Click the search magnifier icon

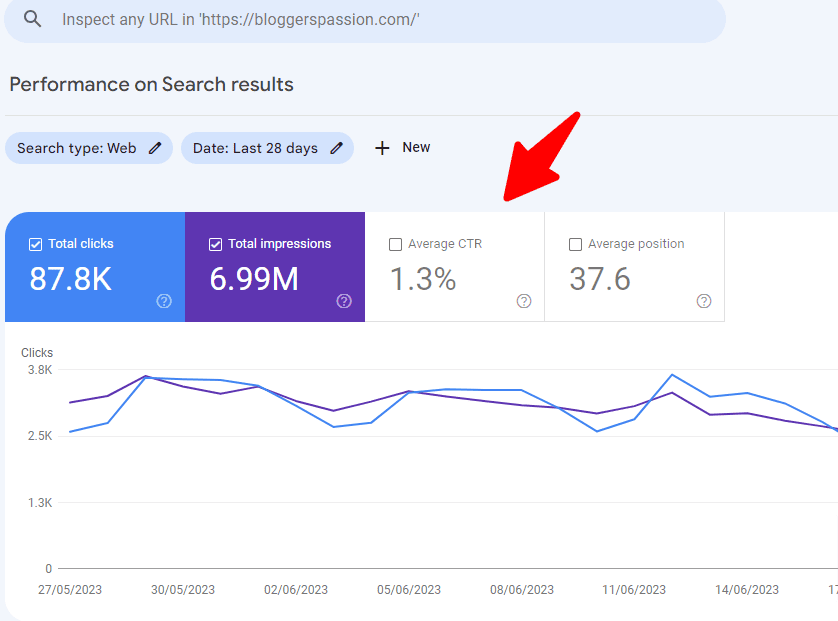[x=33, y=19]
